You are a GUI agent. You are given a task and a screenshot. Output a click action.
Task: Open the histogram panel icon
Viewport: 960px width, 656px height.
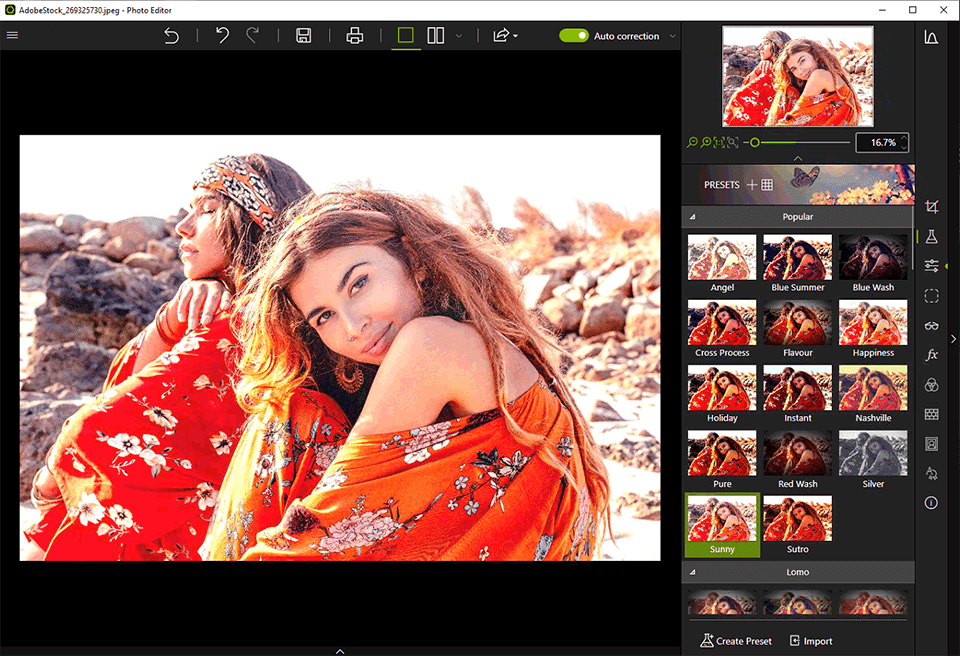(931, 38)
